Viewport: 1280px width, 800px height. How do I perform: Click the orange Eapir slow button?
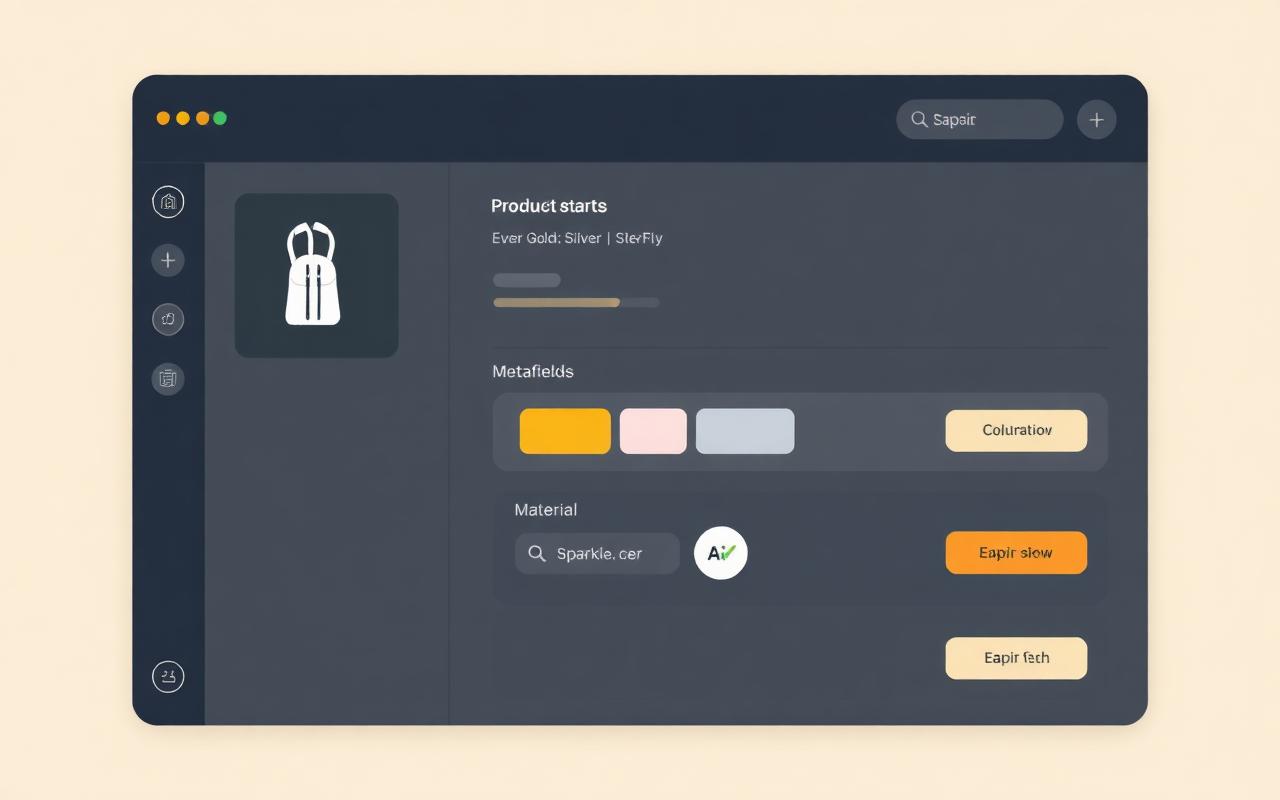(x=1016, y=553)
